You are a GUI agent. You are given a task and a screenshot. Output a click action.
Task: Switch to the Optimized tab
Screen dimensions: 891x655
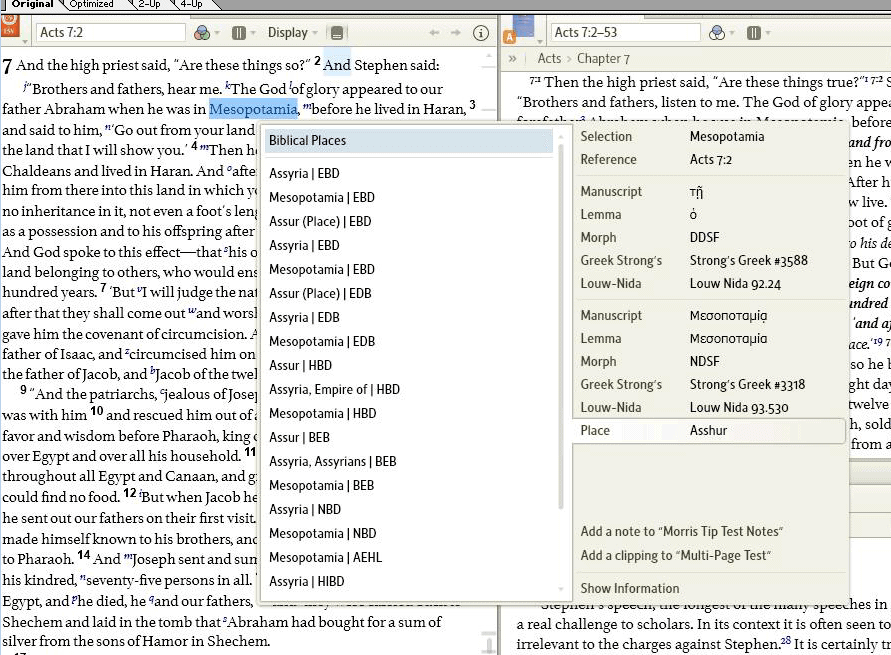pos(91,4)
